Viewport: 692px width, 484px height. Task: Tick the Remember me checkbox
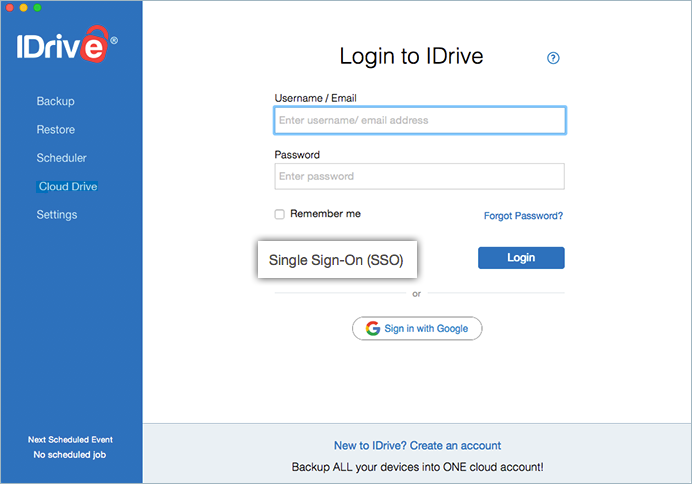tap(279, 214)
